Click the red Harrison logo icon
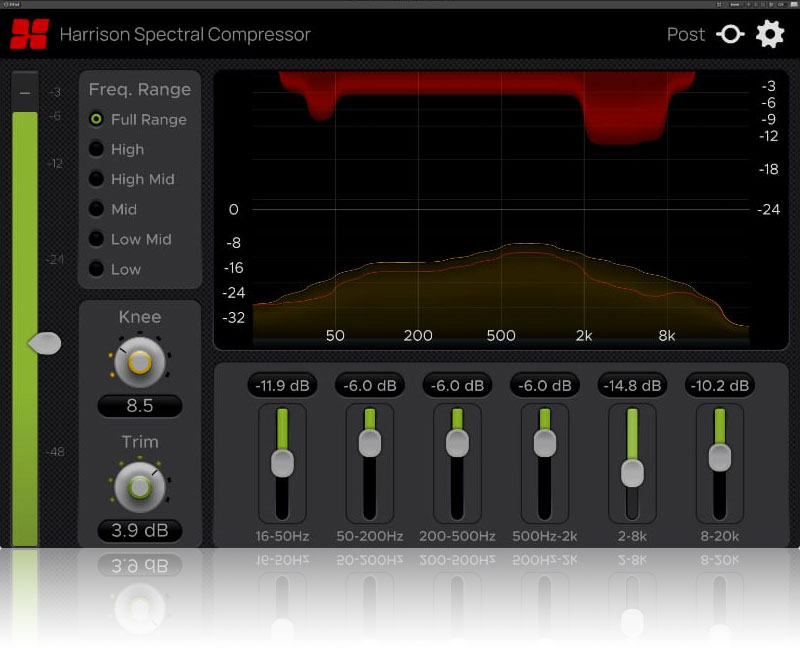Image resolution: width=800 pixels, height=648 pixels. point(29,34)
